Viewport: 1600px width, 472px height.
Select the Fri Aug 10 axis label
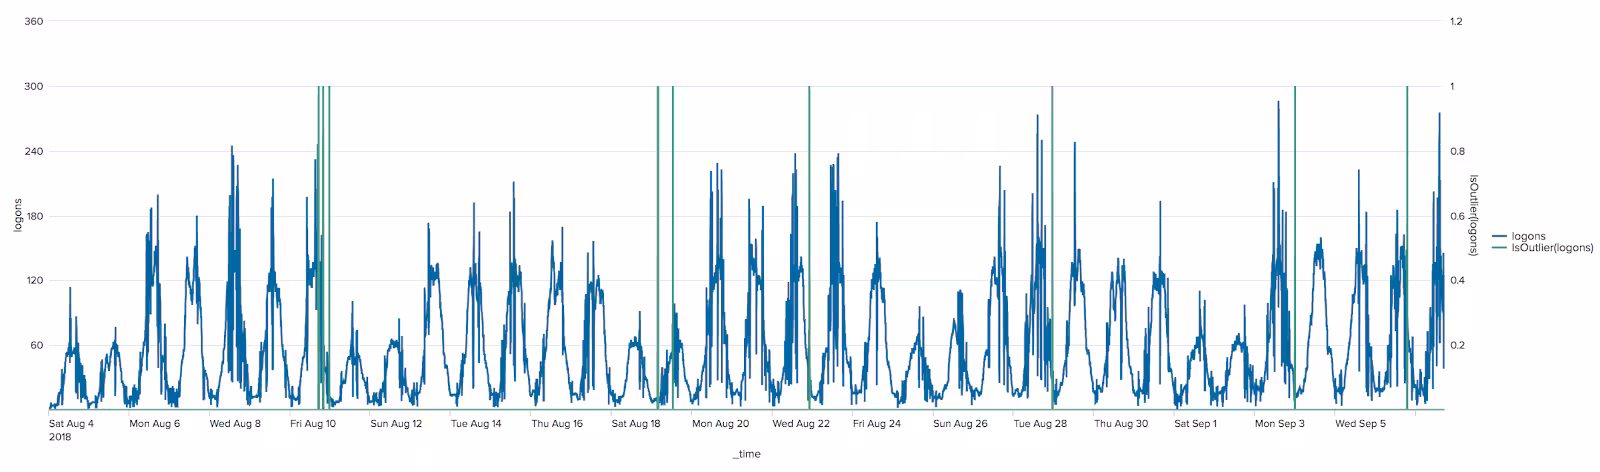313,424
